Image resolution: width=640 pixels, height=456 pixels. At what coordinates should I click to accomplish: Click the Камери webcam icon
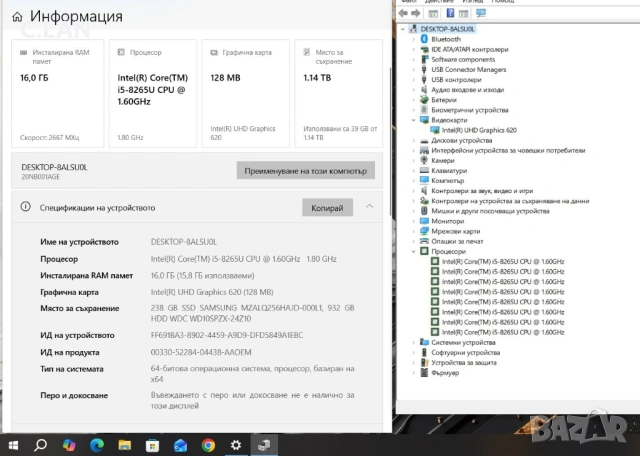tap(424, 160)
